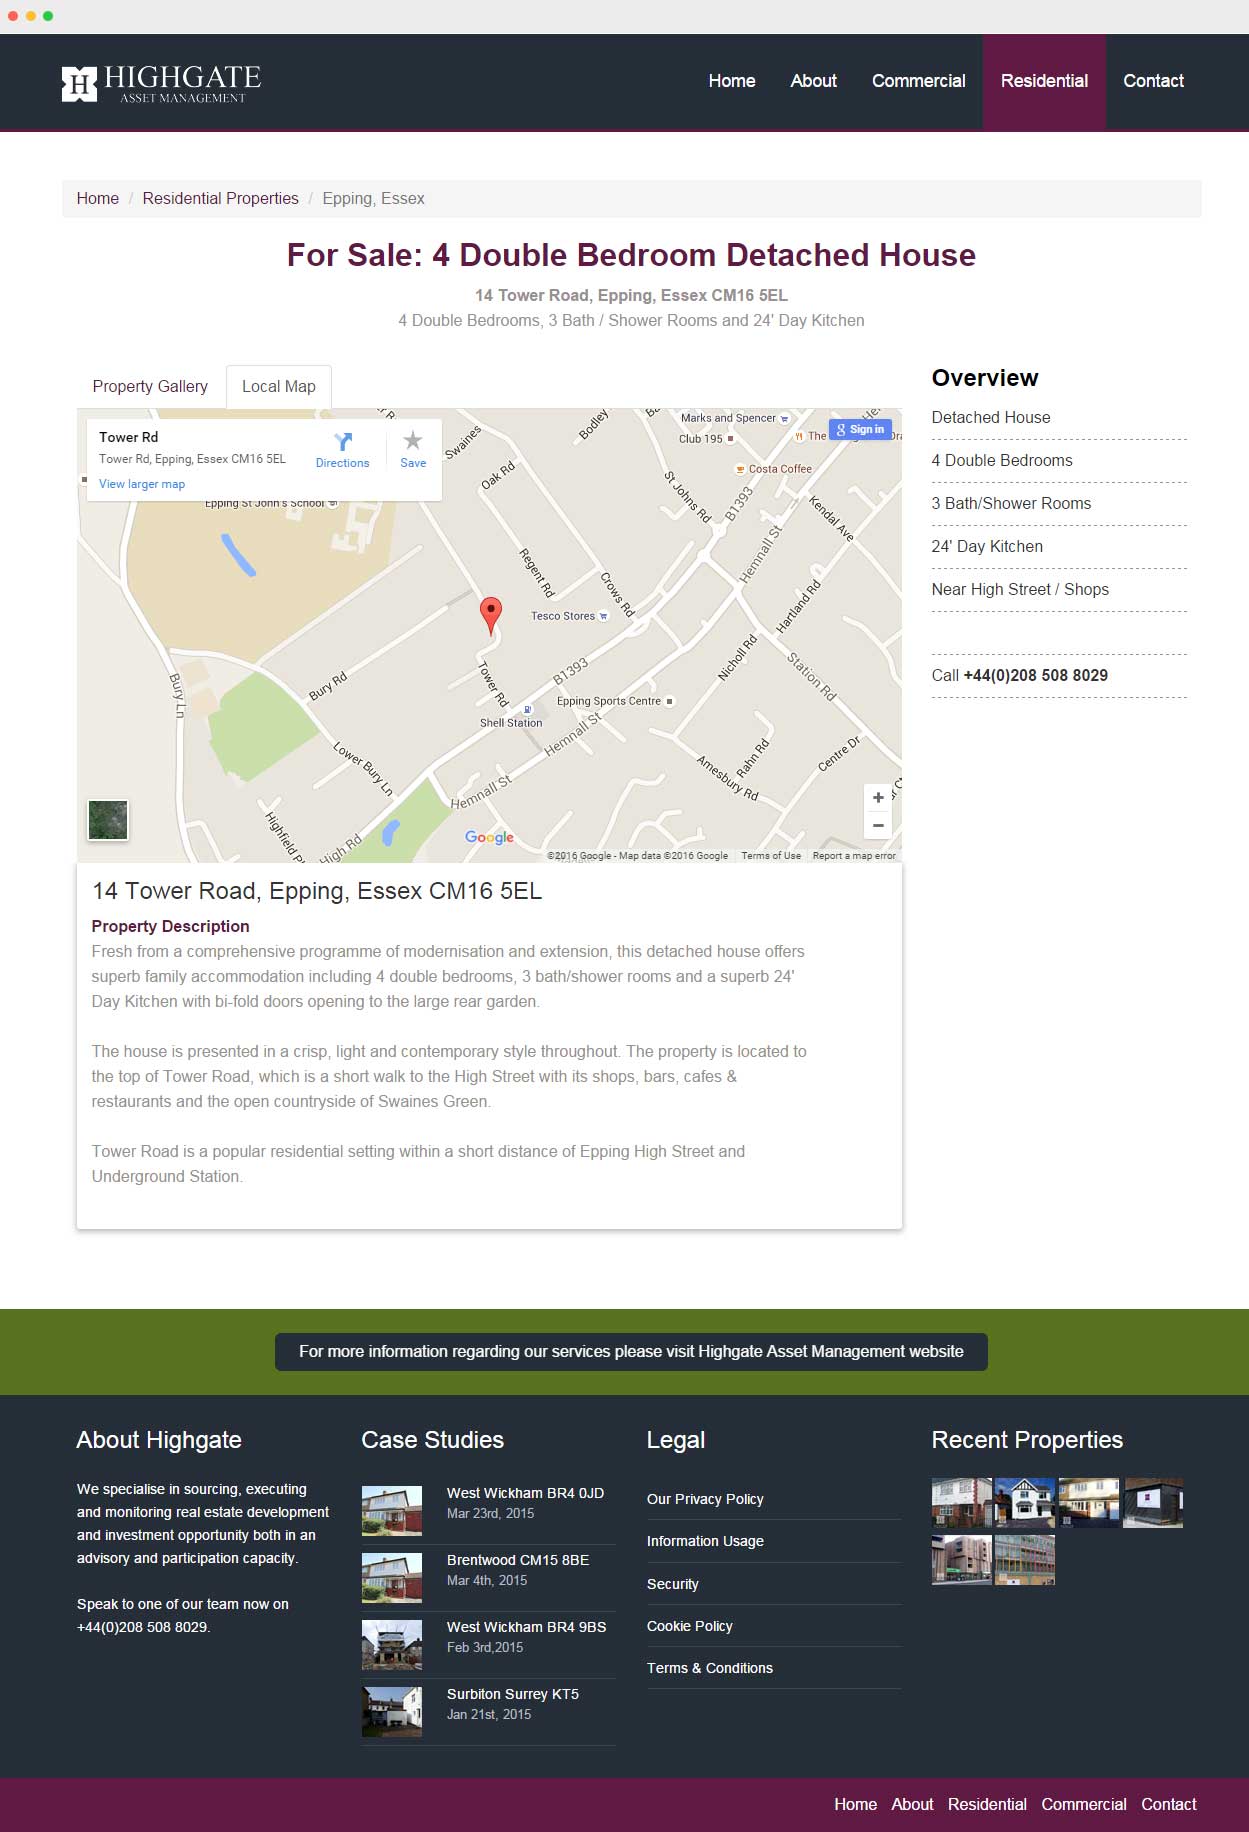Click the white Tudor house recent property thumbnail
The width and height of the screenshot is (1249, 1832).
[1025, 1503]
